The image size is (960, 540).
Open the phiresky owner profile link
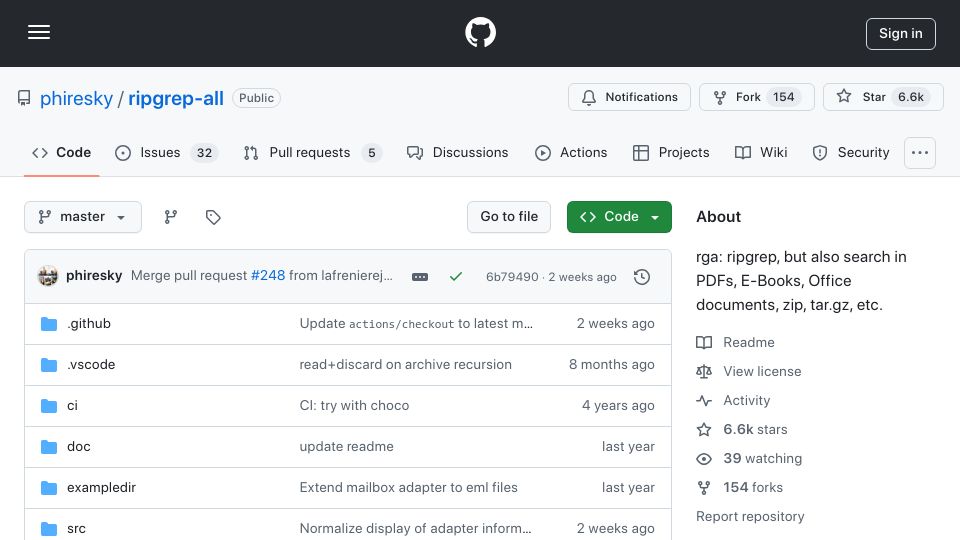coord(77,99)
